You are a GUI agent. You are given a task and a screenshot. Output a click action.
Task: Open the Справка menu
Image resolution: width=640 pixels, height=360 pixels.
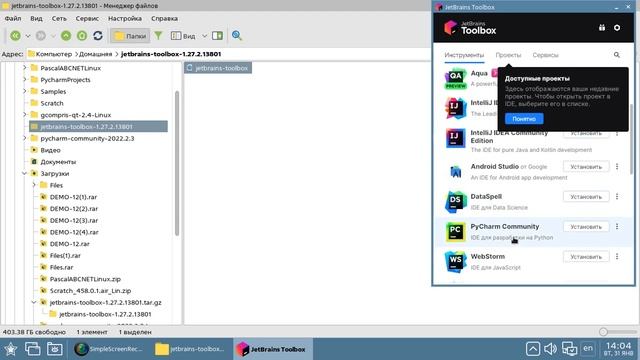click(x=164, y=18)
